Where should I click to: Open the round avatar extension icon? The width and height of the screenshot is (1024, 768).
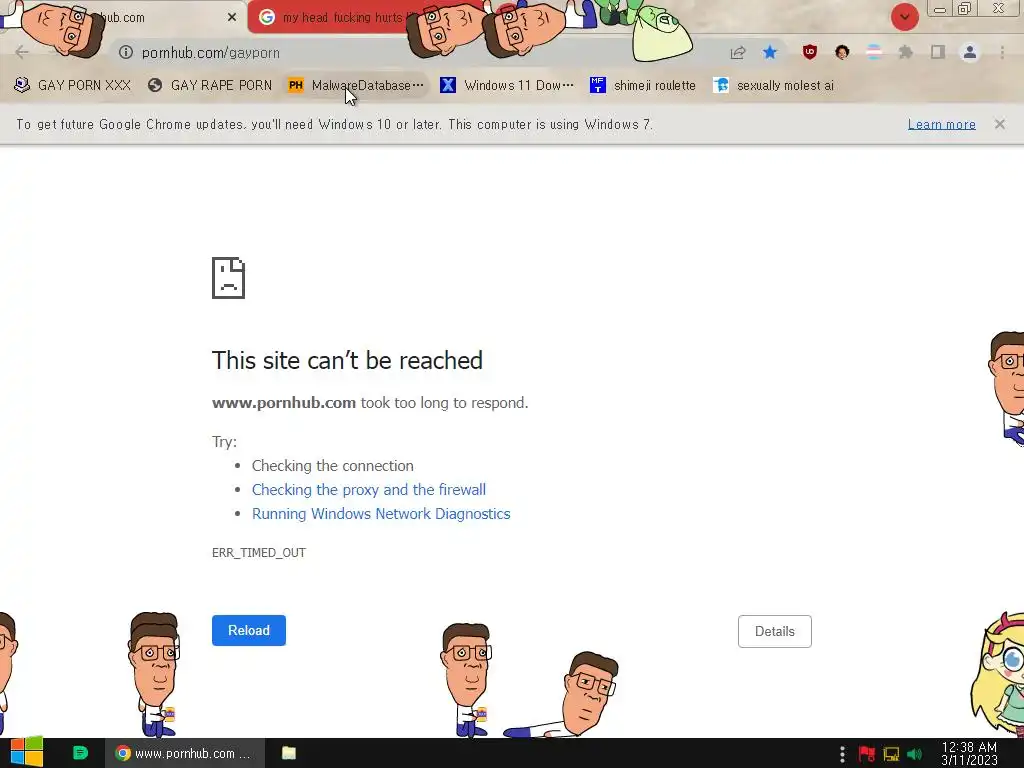(x=842, y=52)
